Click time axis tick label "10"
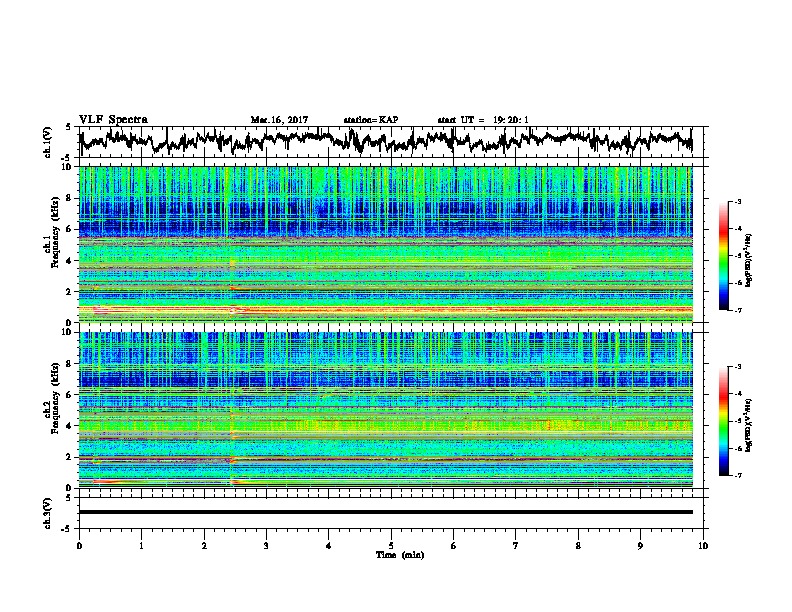Screen dimensions: 792x612 point(703,545)
